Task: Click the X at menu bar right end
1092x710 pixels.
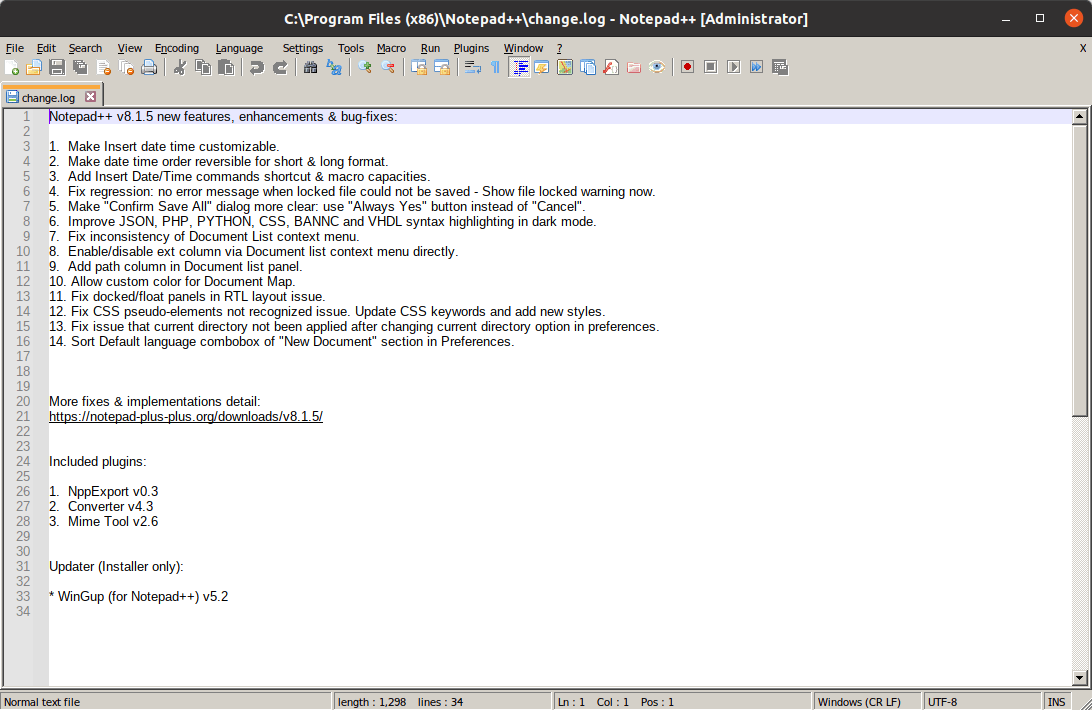Action: coord(1083,48)
